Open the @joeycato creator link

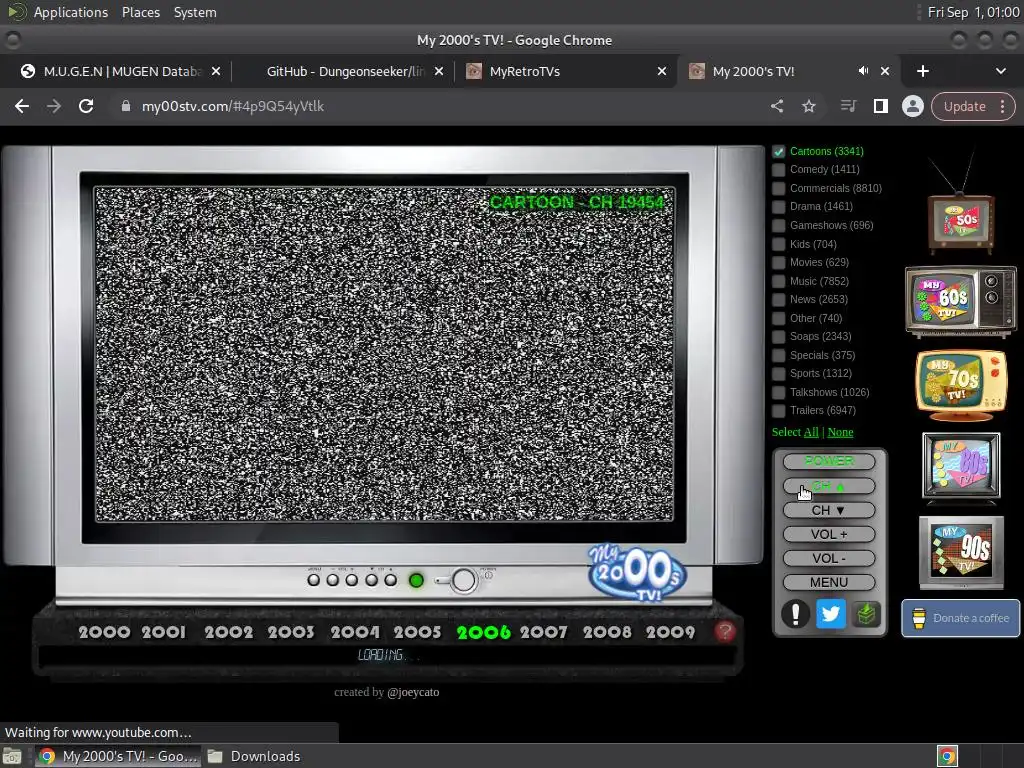(413, 692)
